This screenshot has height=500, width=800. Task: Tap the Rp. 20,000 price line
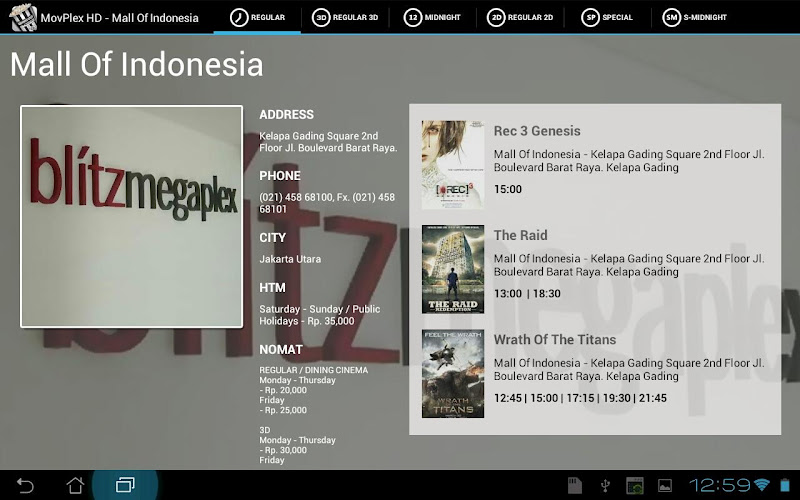point(283,390)
